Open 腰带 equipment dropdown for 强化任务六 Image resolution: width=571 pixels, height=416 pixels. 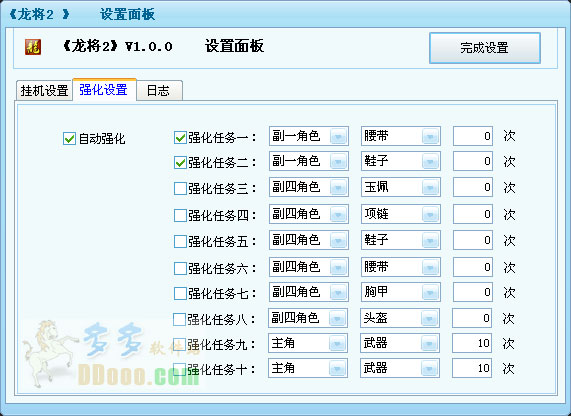coord(401,267)
